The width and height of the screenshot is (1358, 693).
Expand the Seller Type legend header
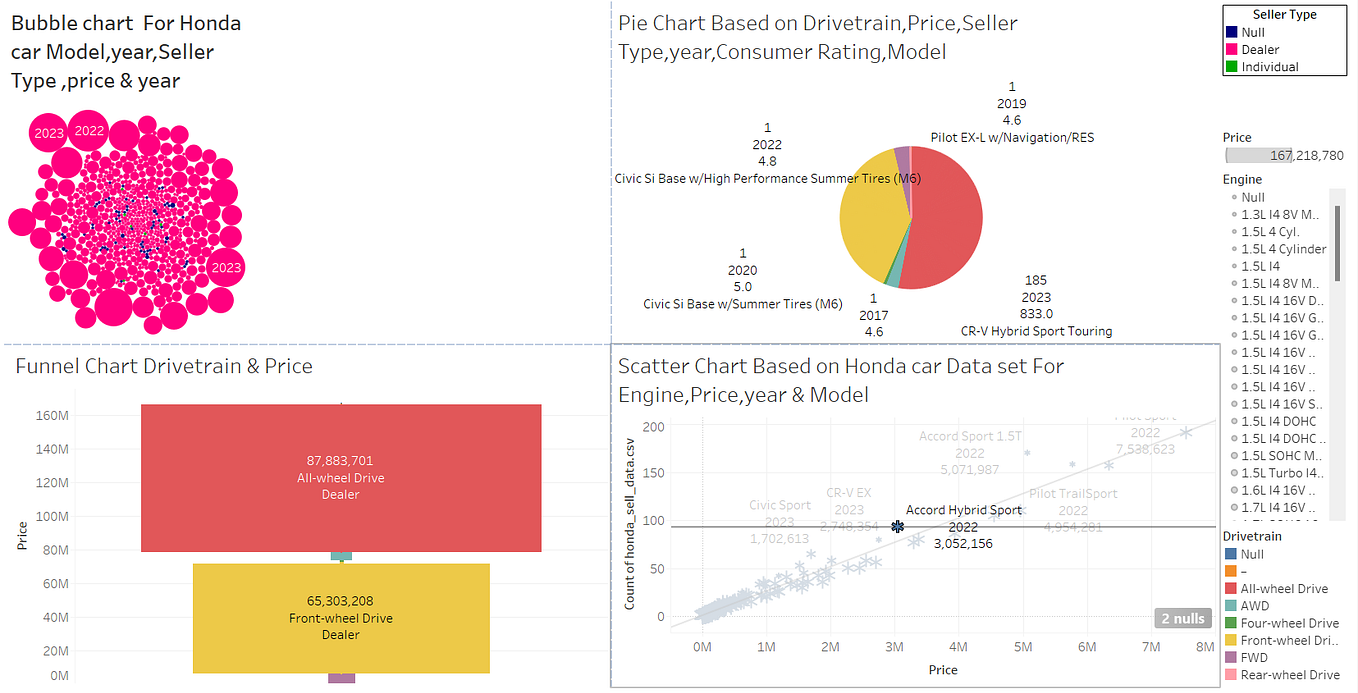tap(1283, 13)
